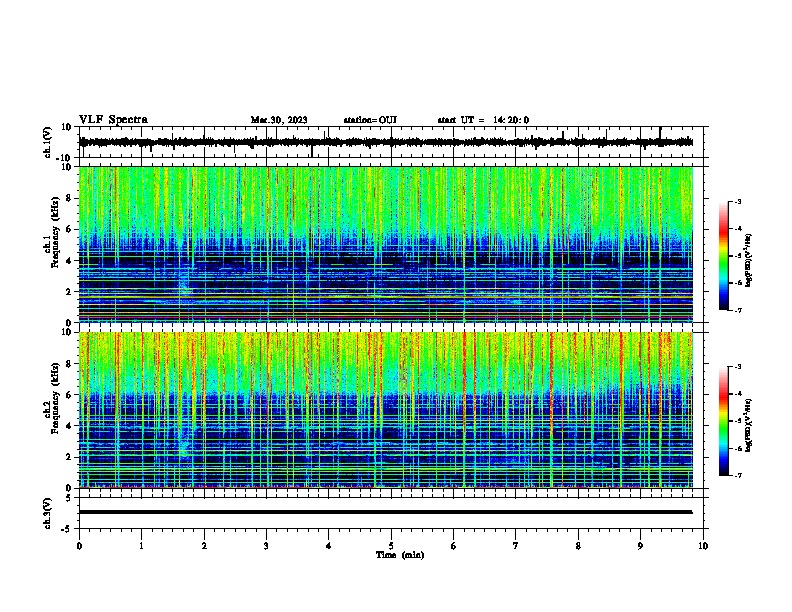The height and width of the screenshot is (612, 792).
Task: Click the time axis tick label "1"
Action: (x=141, y=546)
